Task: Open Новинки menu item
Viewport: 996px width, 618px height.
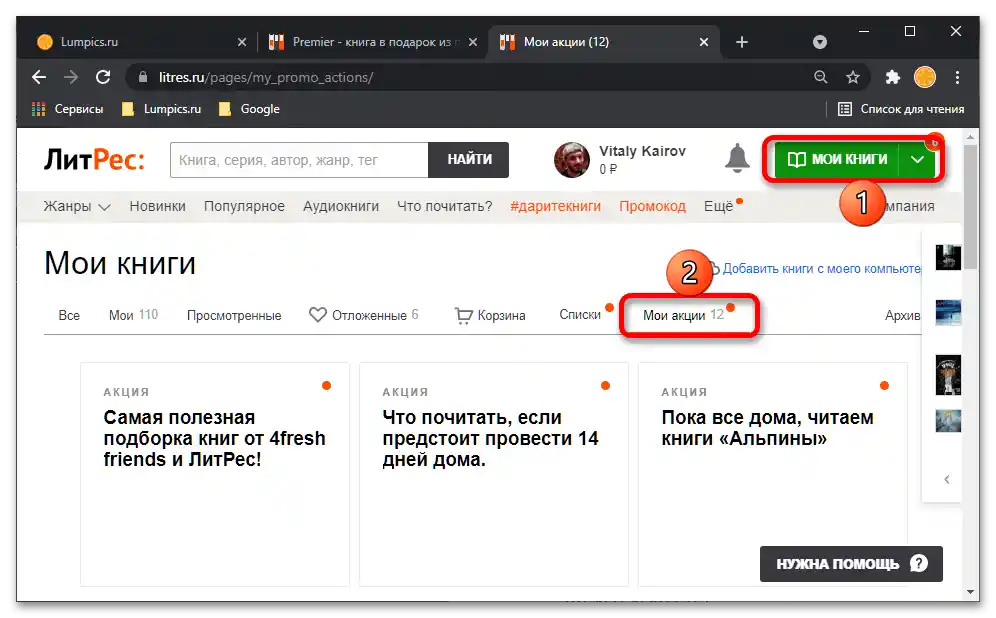Action: tap(158, 206)
